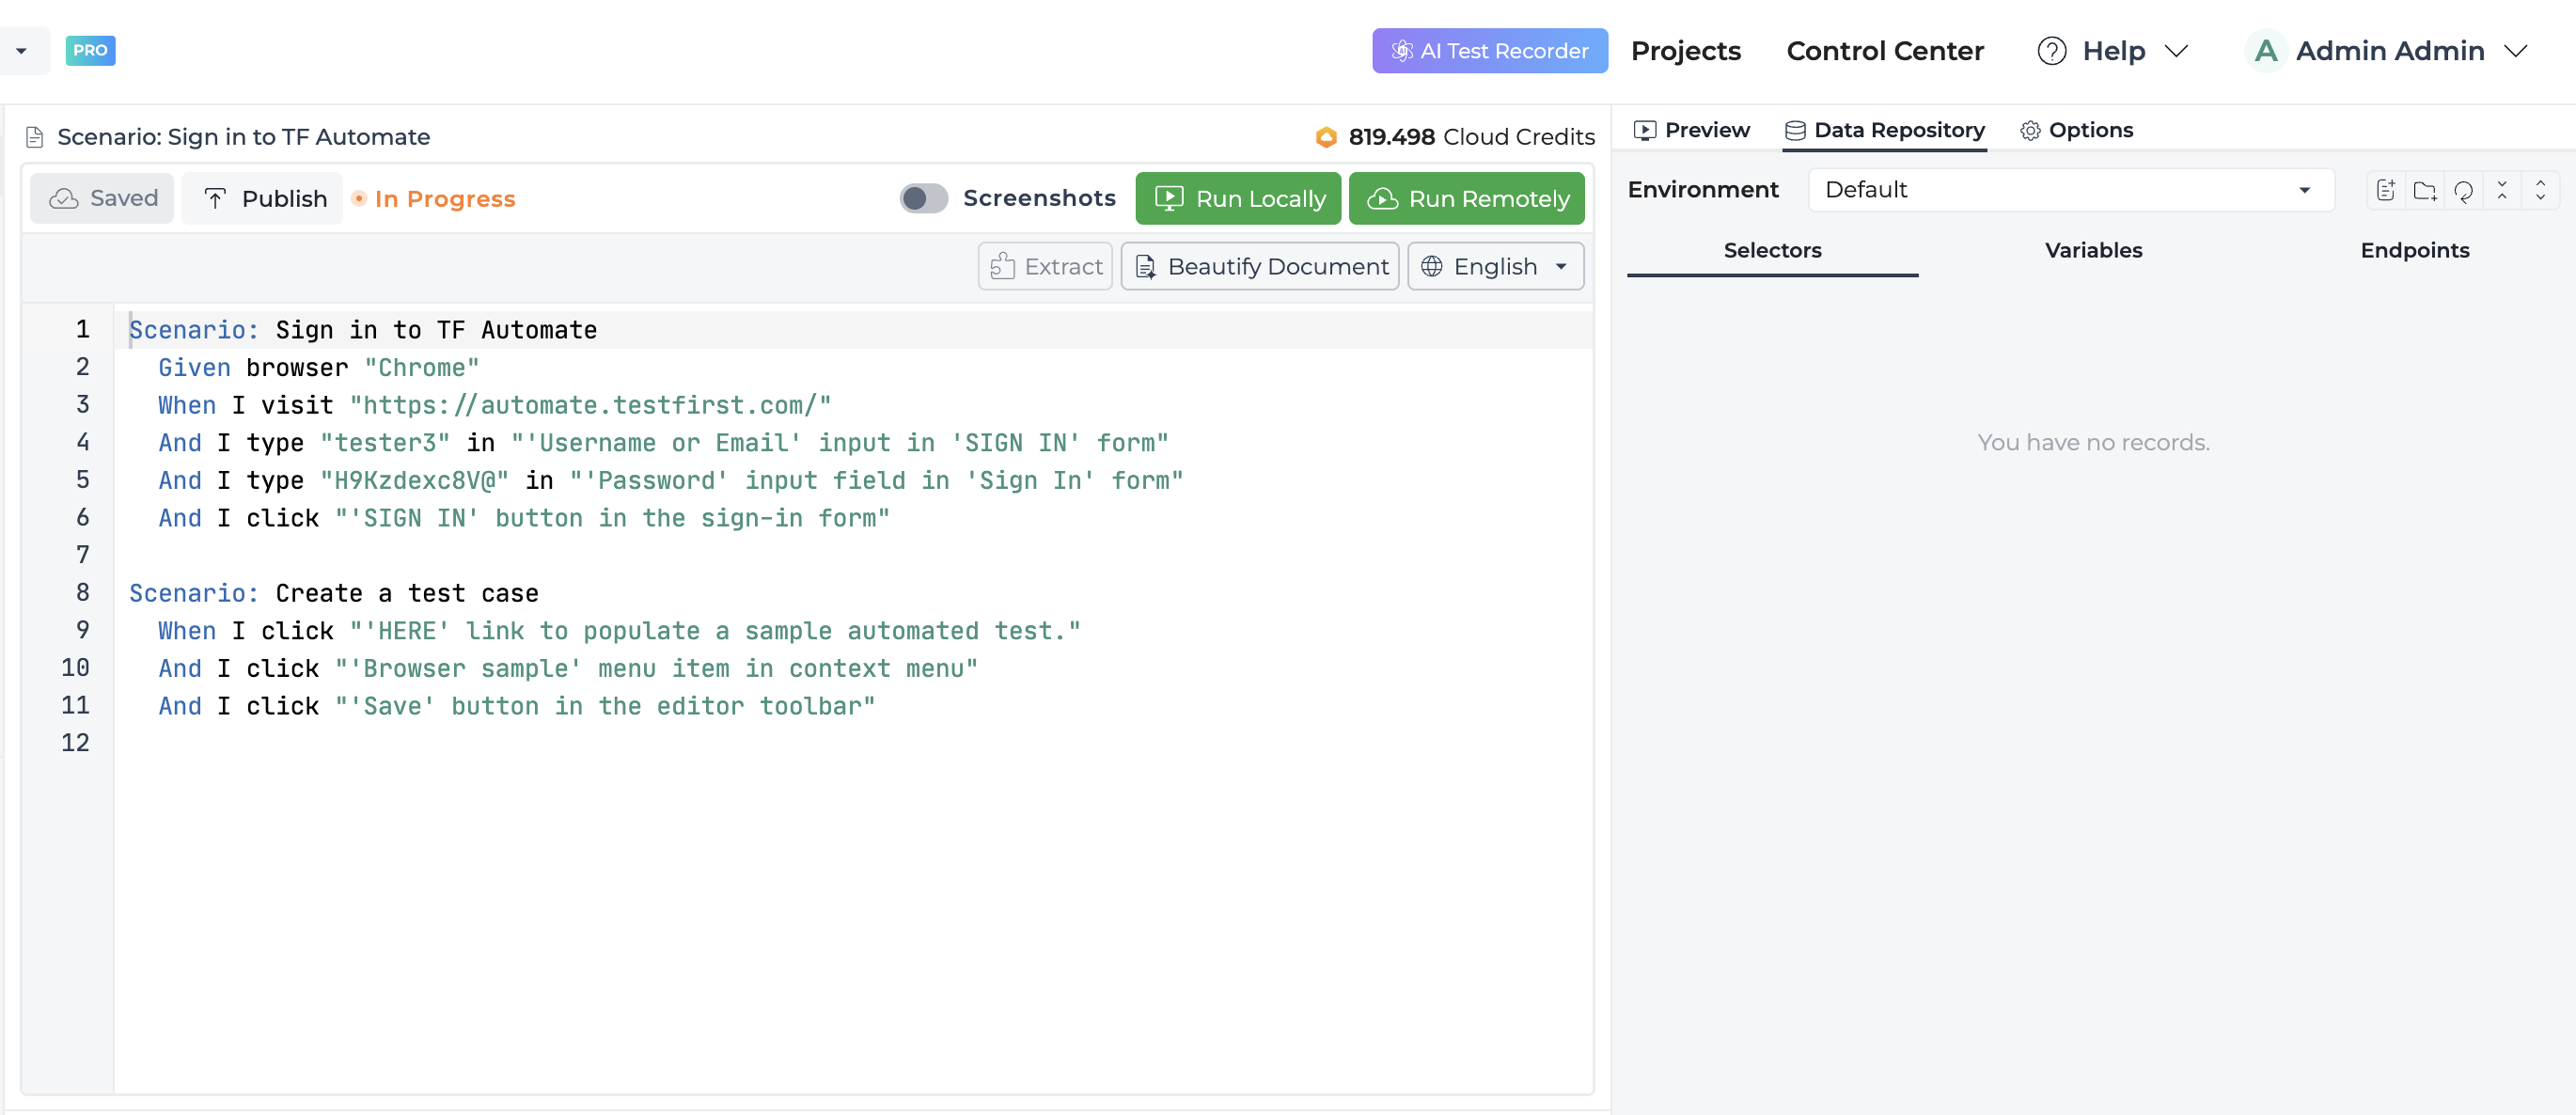The image size is (2576, 1115).
Task: Open the top-left caret dropdown
Action: pyautogui.click(x=22, y=51)
